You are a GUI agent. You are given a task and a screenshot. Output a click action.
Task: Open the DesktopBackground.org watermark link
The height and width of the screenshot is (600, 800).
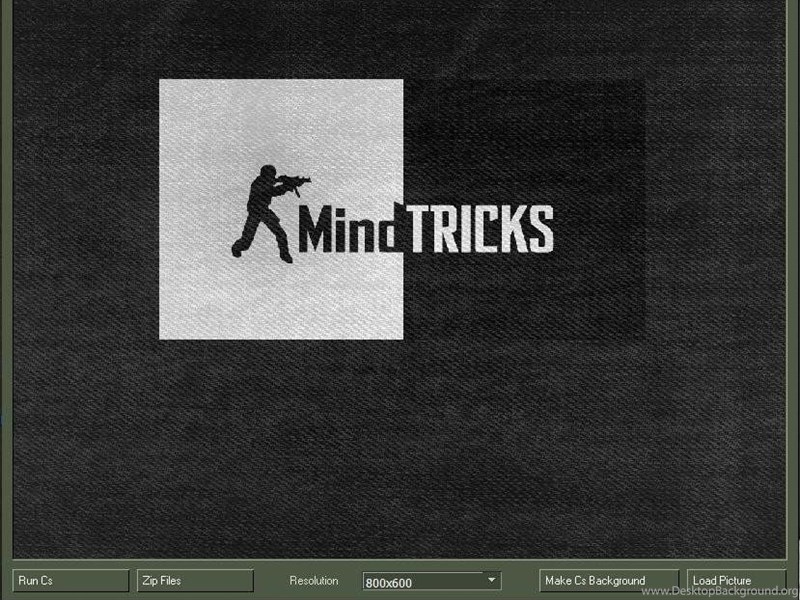[719, 592]
